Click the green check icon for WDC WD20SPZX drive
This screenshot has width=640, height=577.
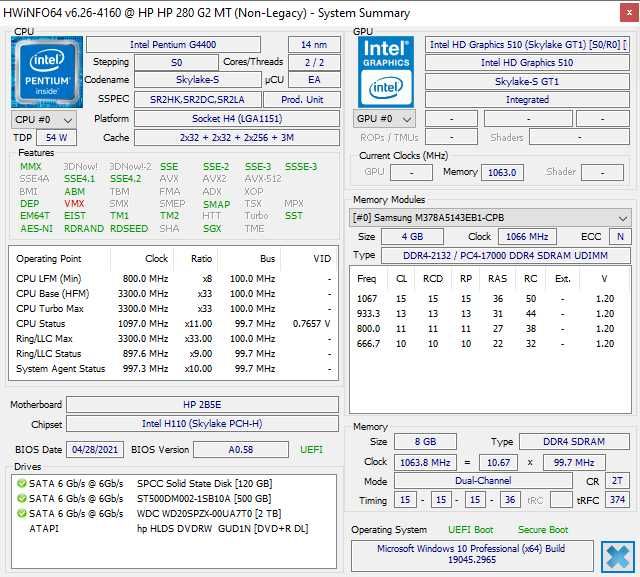tap(21, 513)
